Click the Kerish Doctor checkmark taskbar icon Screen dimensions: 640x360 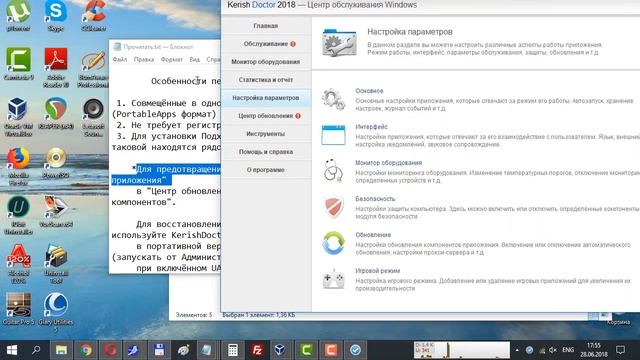(x=355, y=350)
